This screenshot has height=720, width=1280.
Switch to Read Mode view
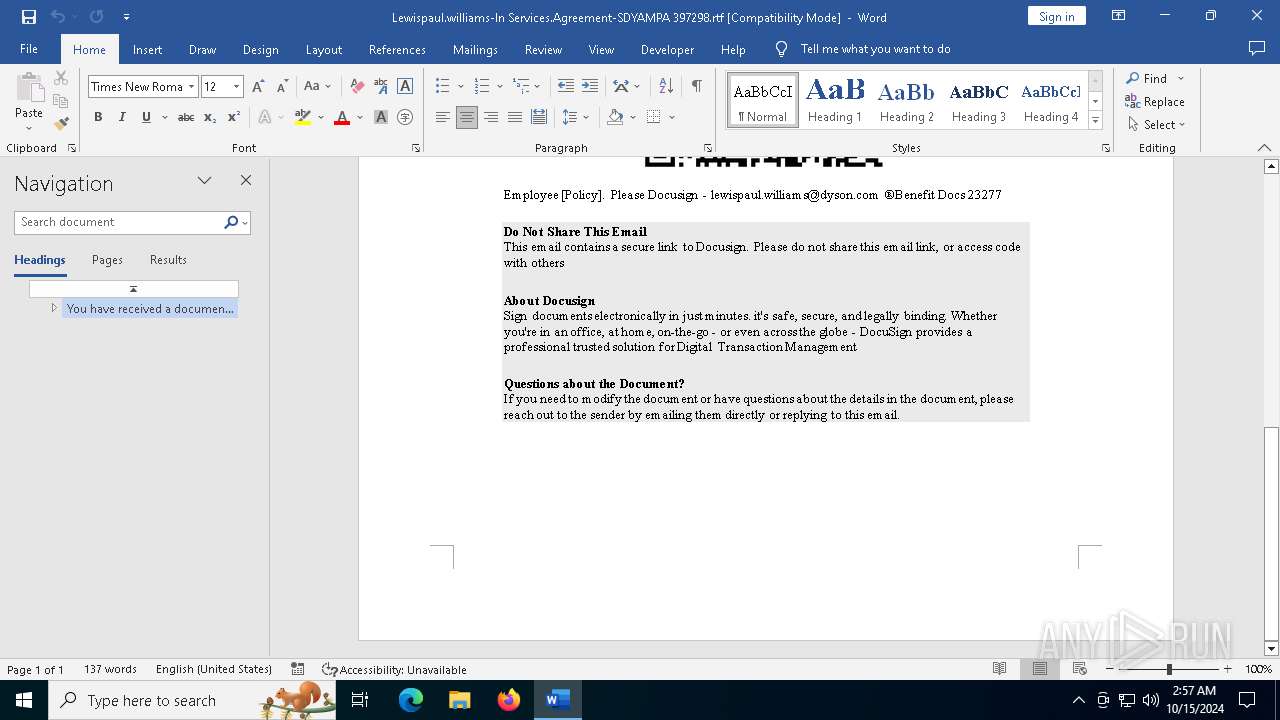pyautogui.click(x=999, y=669)
